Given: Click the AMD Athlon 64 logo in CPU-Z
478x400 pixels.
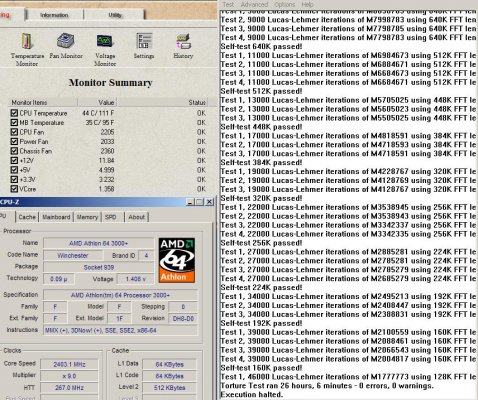Looking at the screenshot, I should click(177, 260).
